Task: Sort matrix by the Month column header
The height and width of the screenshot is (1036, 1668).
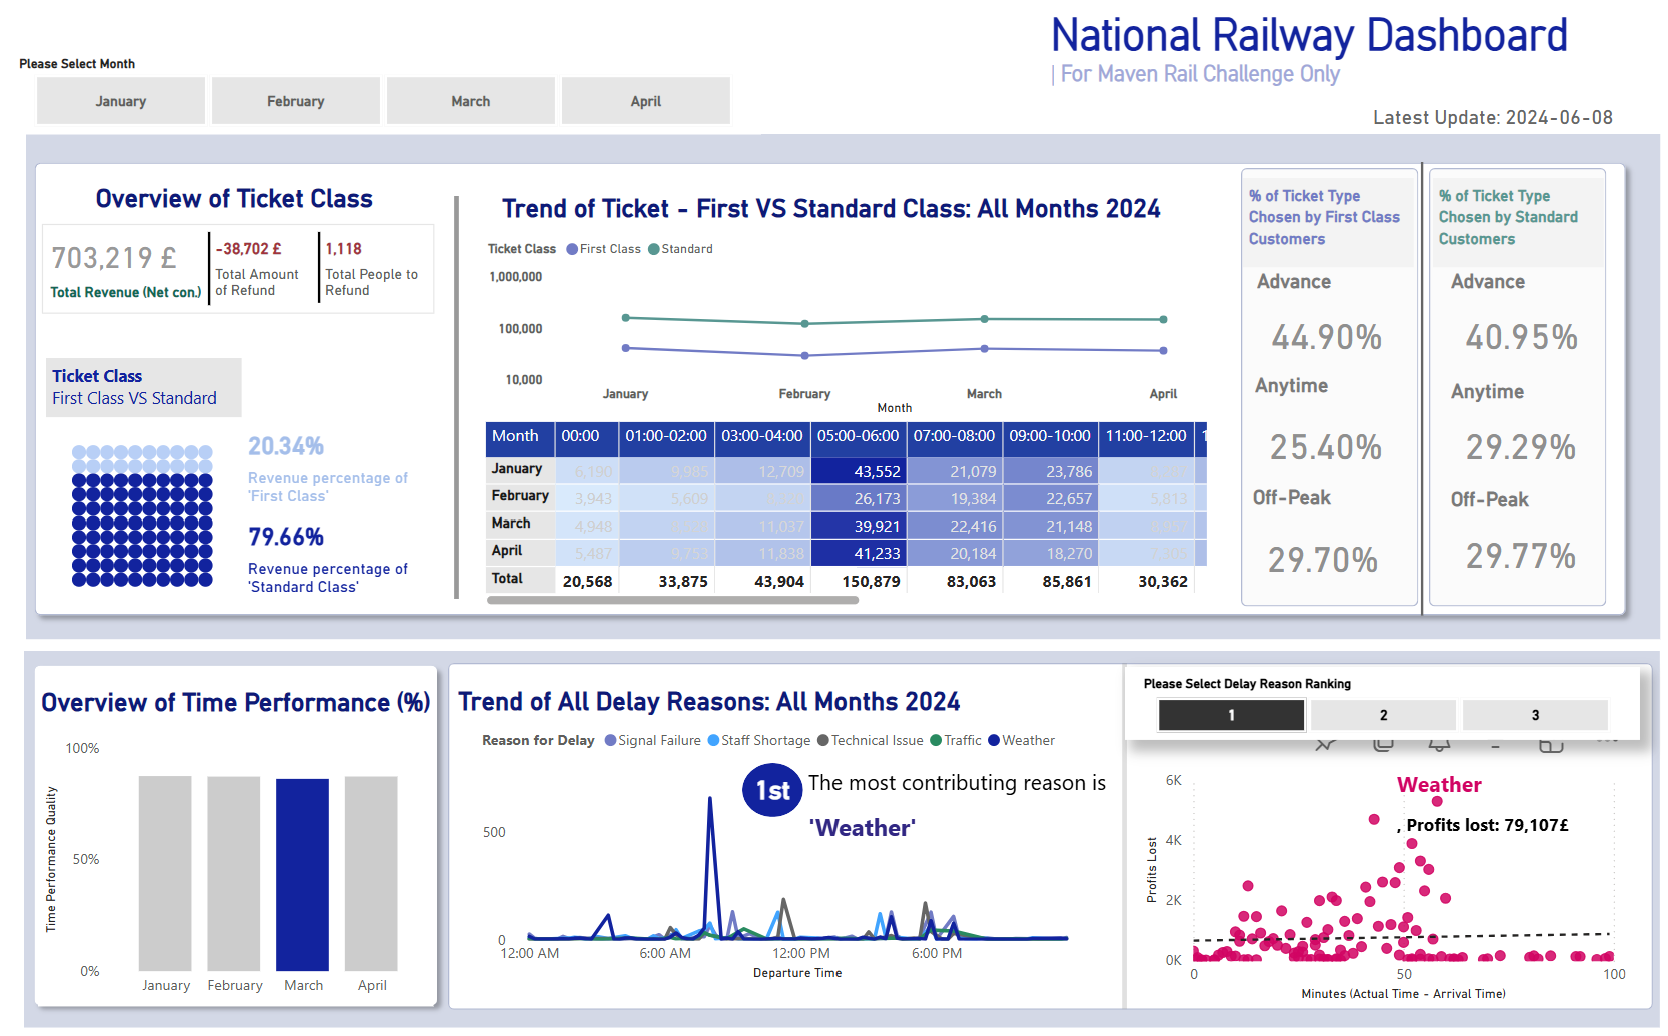Action: tap(516, 436)
